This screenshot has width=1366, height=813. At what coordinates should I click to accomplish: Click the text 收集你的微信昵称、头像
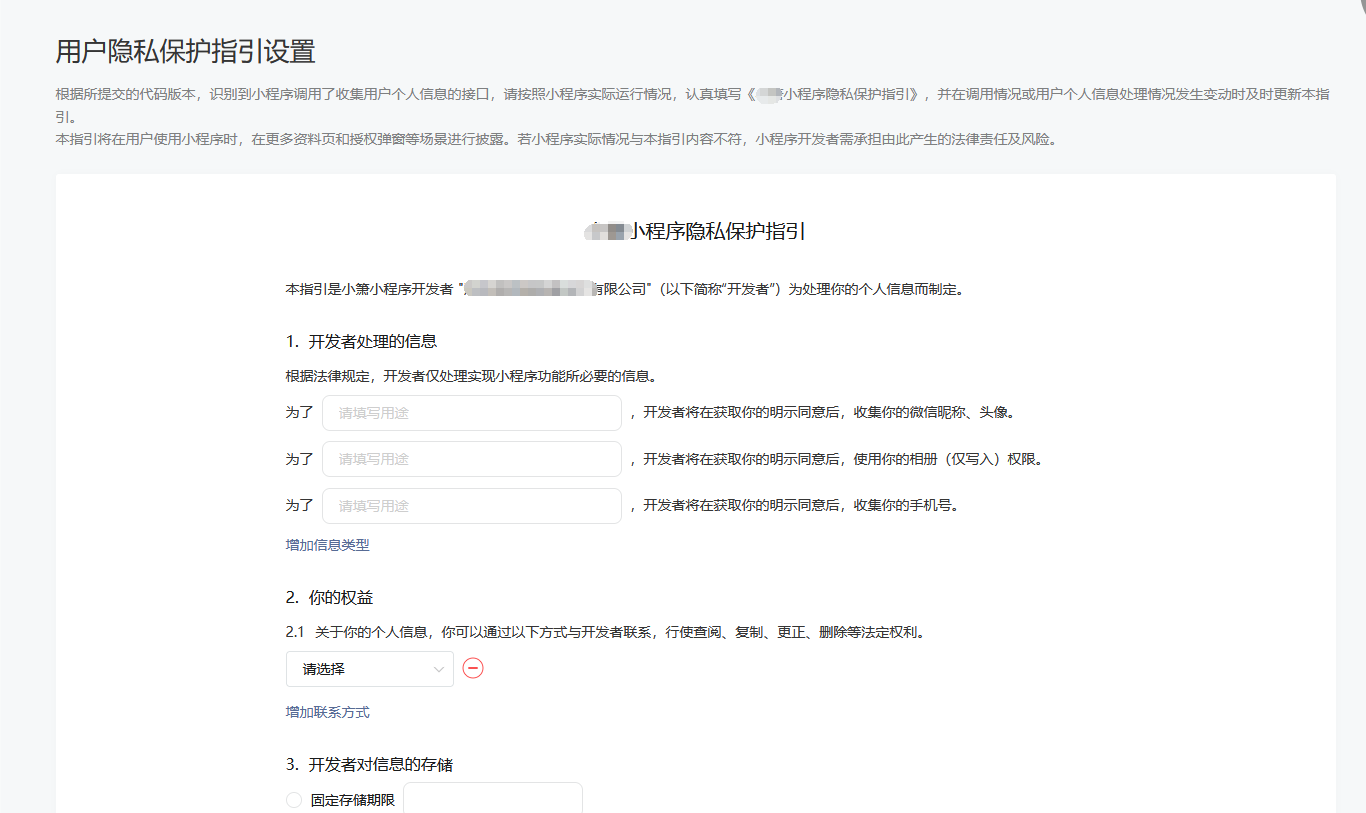[934, 412]
